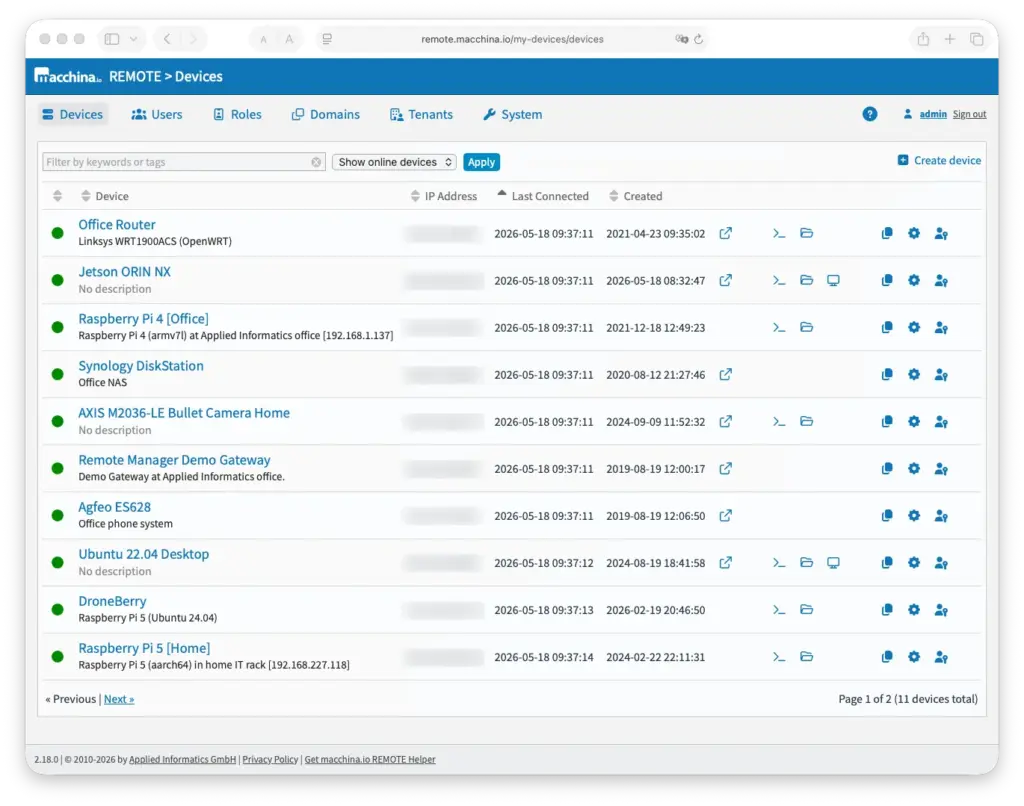
Task: Copy icon in Synology DiskStation row
Action: [887, 374]
